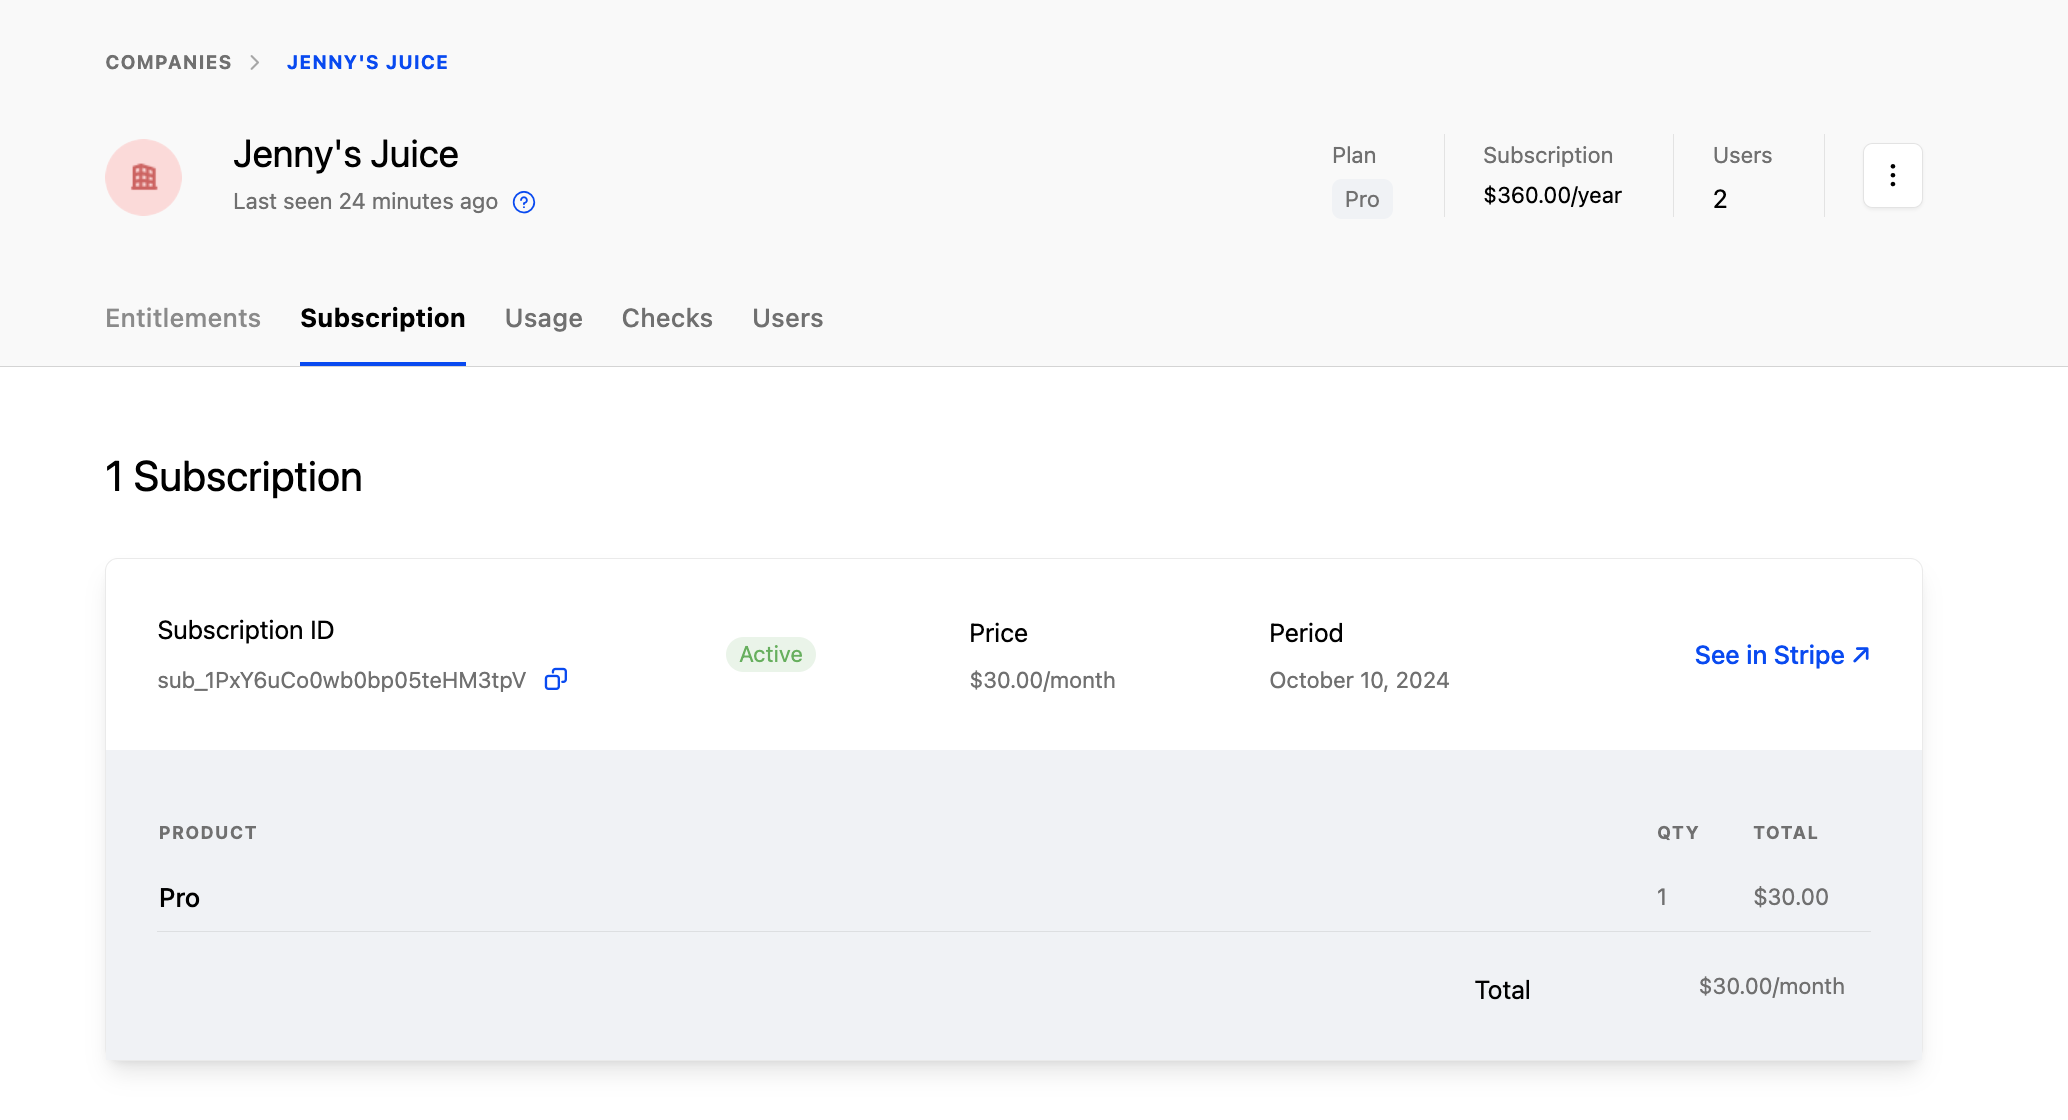This screenshot has width=2068, height=1120.
Task: Click the company building avatar icon
Action: click(x=143, y=177)
